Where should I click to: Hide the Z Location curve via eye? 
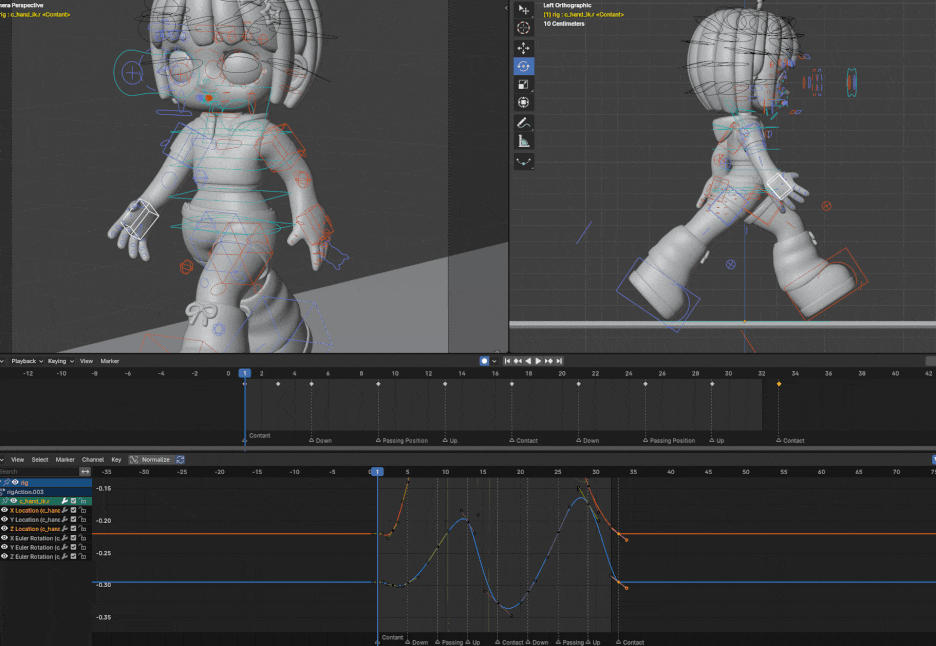pyautogui.click(x=4, y=528)
